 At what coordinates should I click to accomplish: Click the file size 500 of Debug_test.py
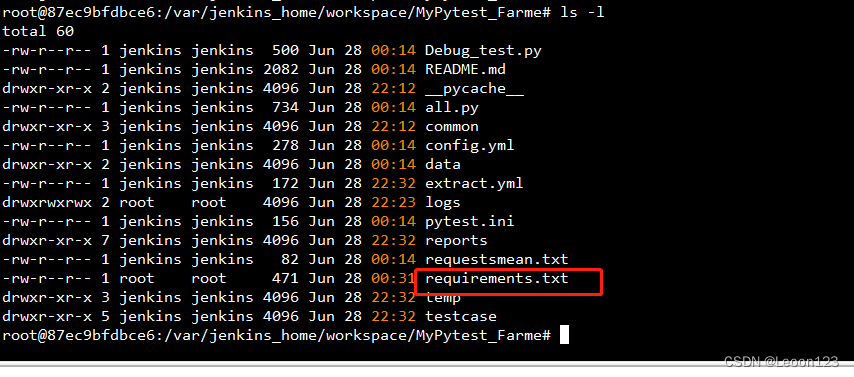(285, 51)
